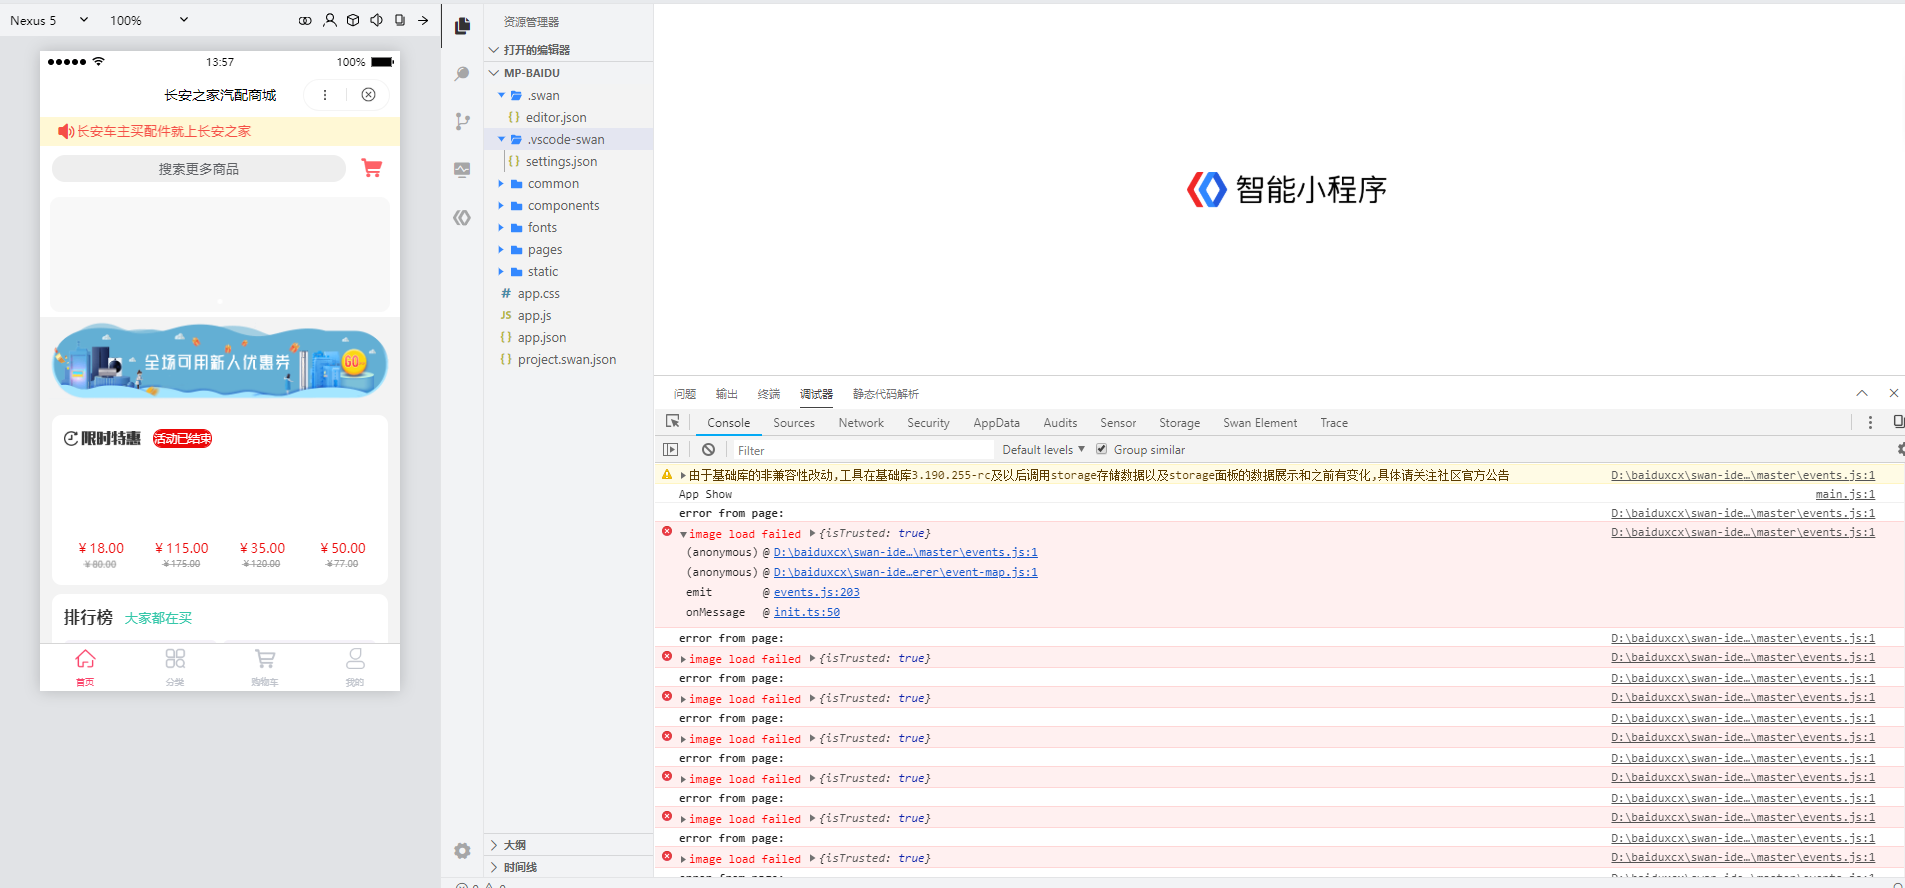
Task: Click the right arrow icon in simulator toolbar
Action: pos(423,20)
